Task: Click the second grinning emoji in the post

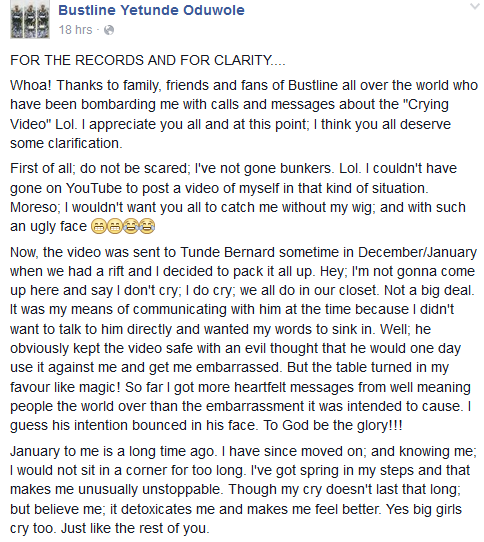Action: click(114, 226)
